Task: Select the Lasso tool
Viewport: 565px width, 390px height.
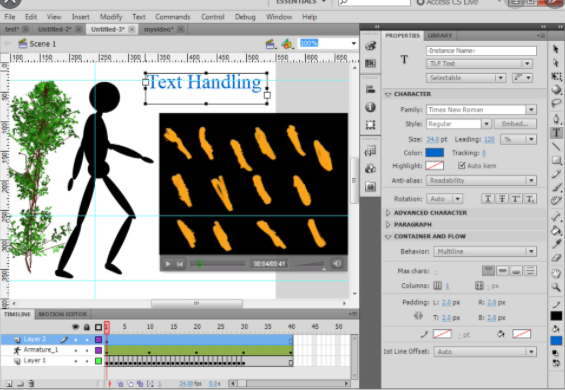Action: [556, 104]
